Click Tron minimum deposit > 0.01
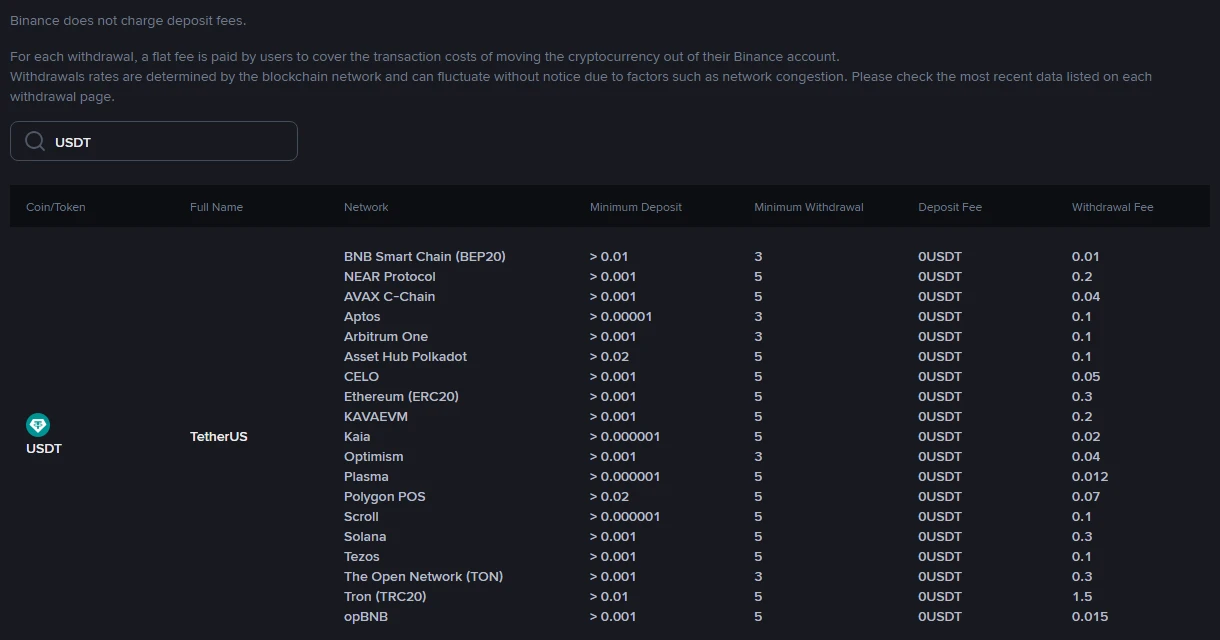The image size is (1220, 640). click(609, 596)
